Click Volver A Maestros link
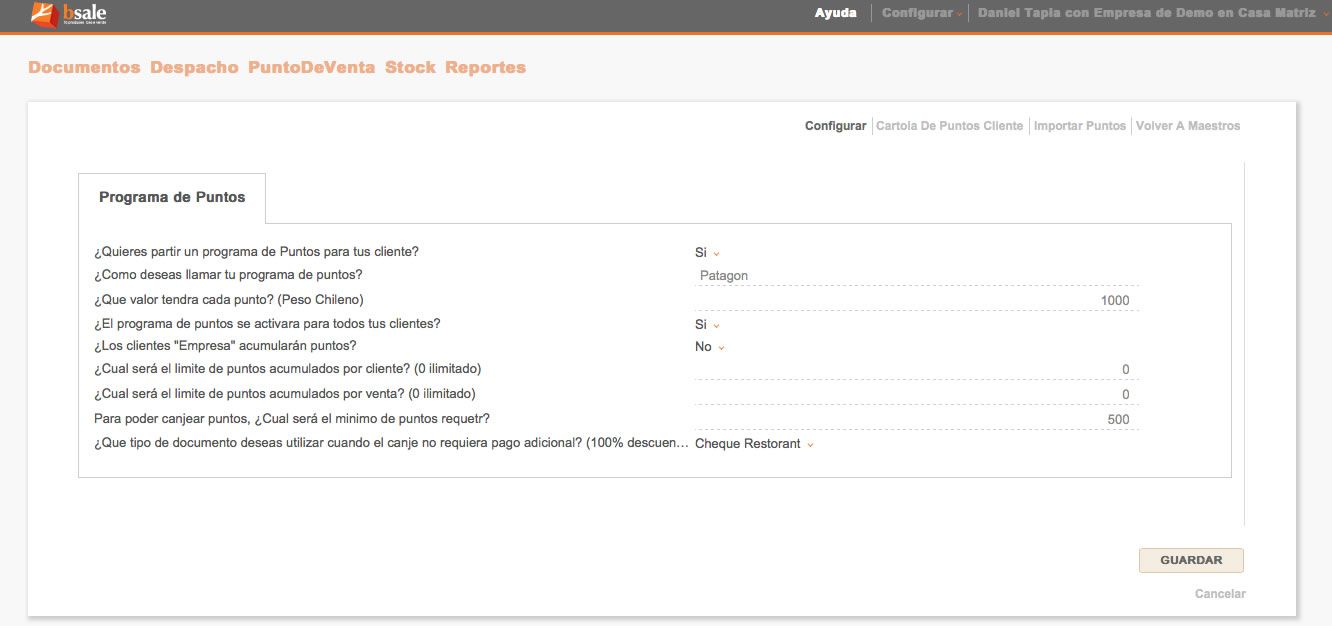This screenshot has height=626, width=1332. (x=1187, y=126)
